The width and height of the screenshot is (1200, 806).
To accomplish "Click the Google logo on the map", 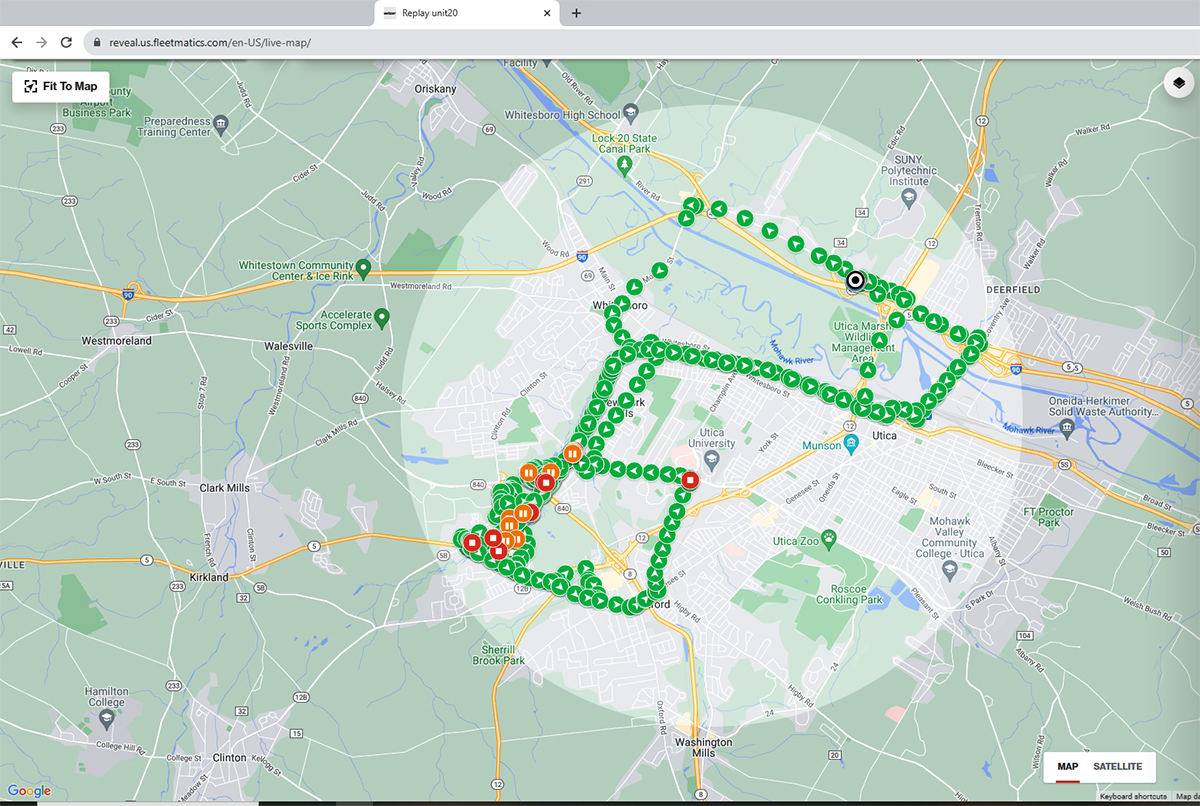I will pyautogui.click(x=29, y=791).
